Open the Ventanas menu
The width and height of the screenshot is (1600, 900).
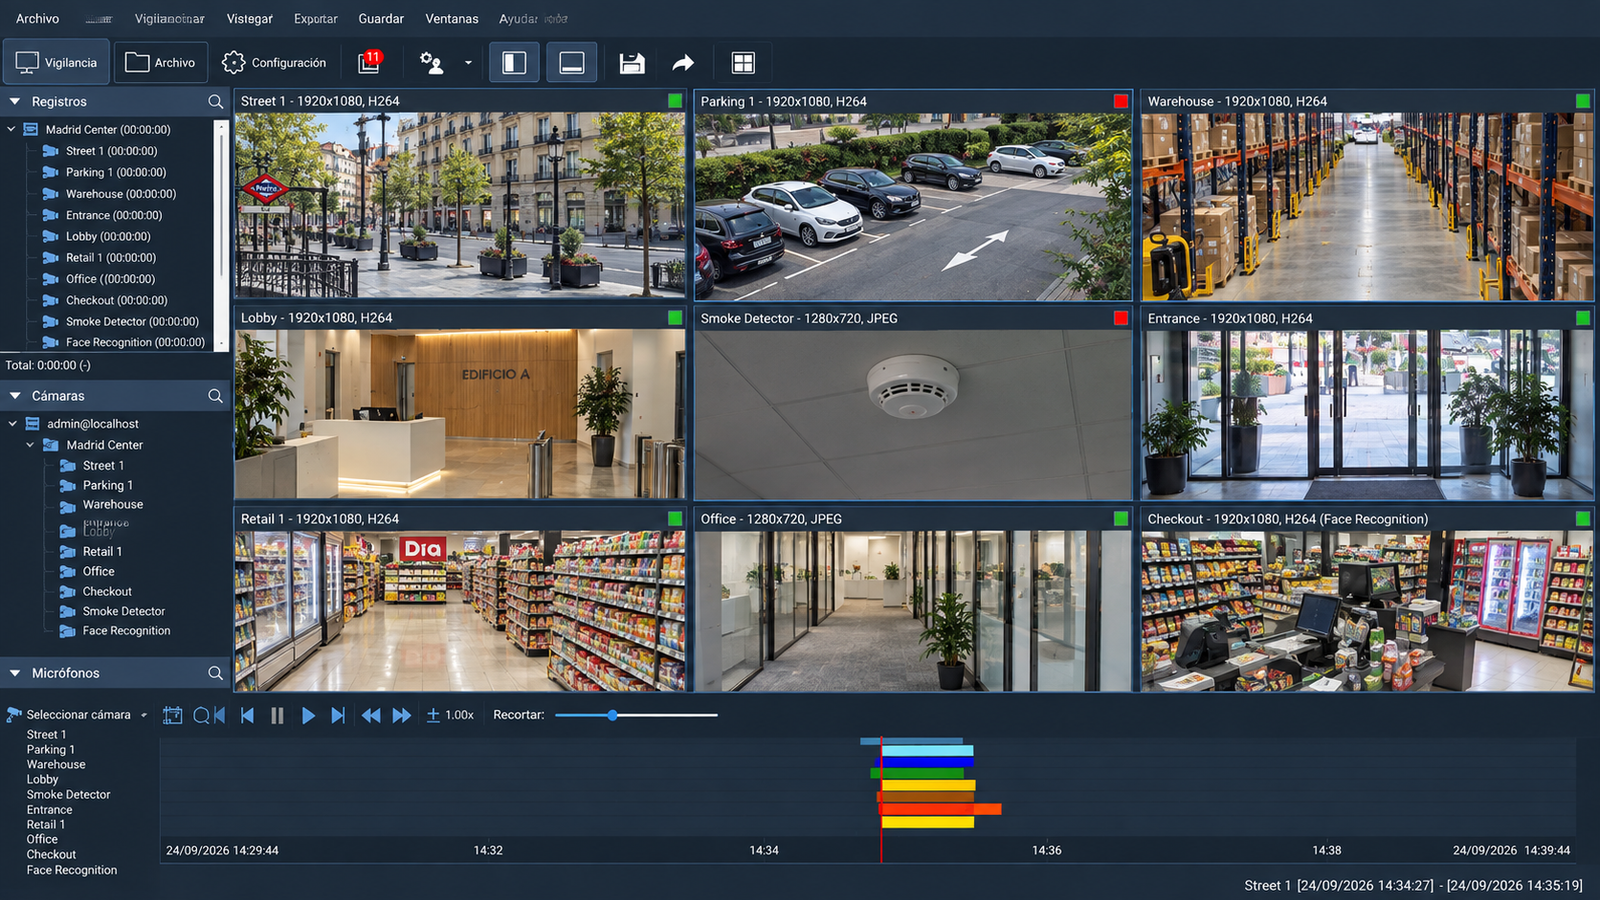pos(452,19)
